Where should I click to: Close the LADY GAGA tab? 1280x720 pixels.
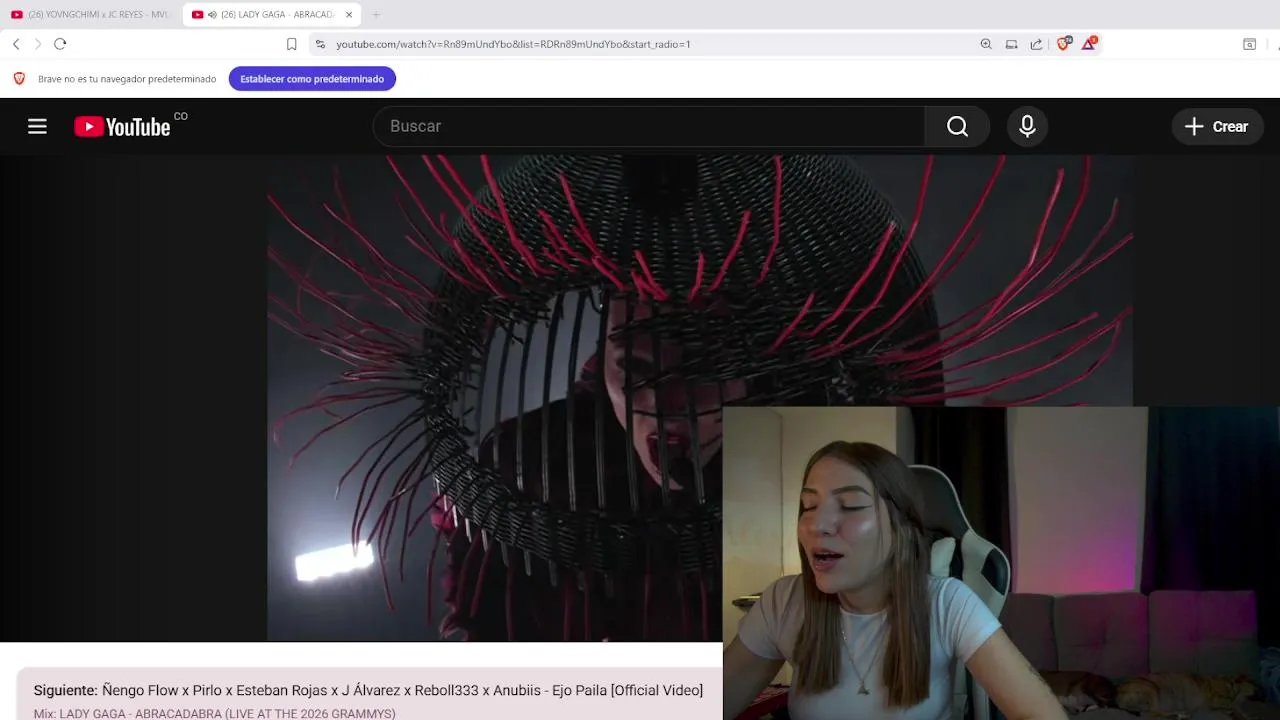click(349, 15)
